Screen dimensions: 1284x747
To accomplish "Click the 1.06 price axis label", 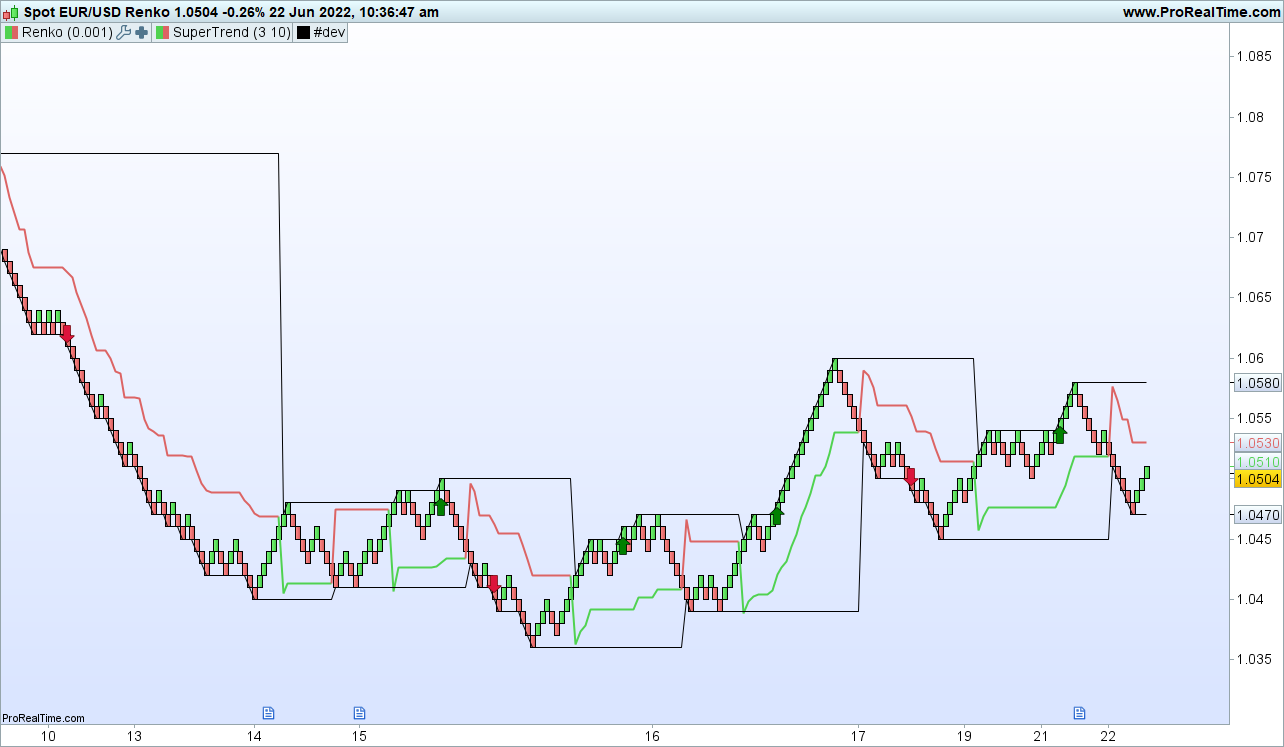I will pyautogui.click(x=1252, y=358).
